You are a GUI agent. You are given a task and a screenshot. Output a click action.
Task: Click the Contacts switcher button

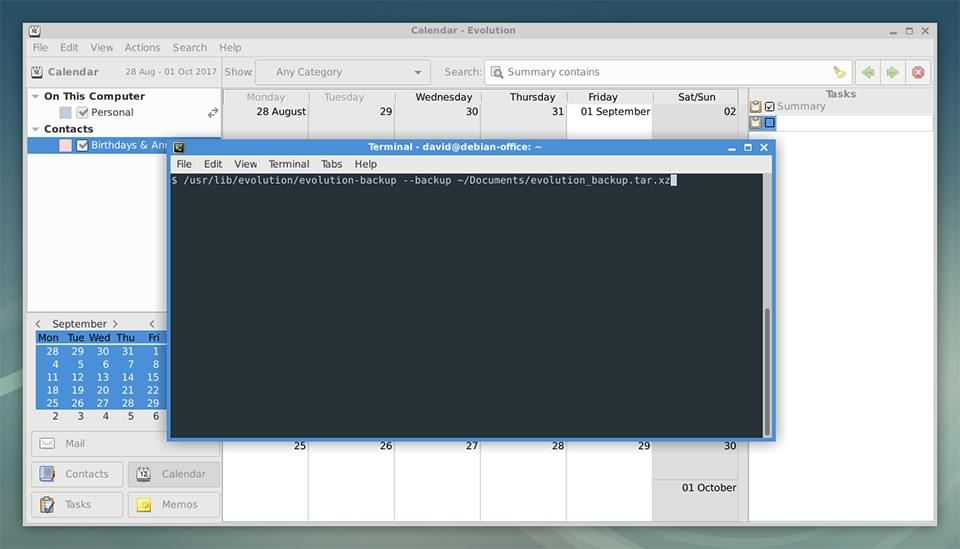[x=77, y=474]
